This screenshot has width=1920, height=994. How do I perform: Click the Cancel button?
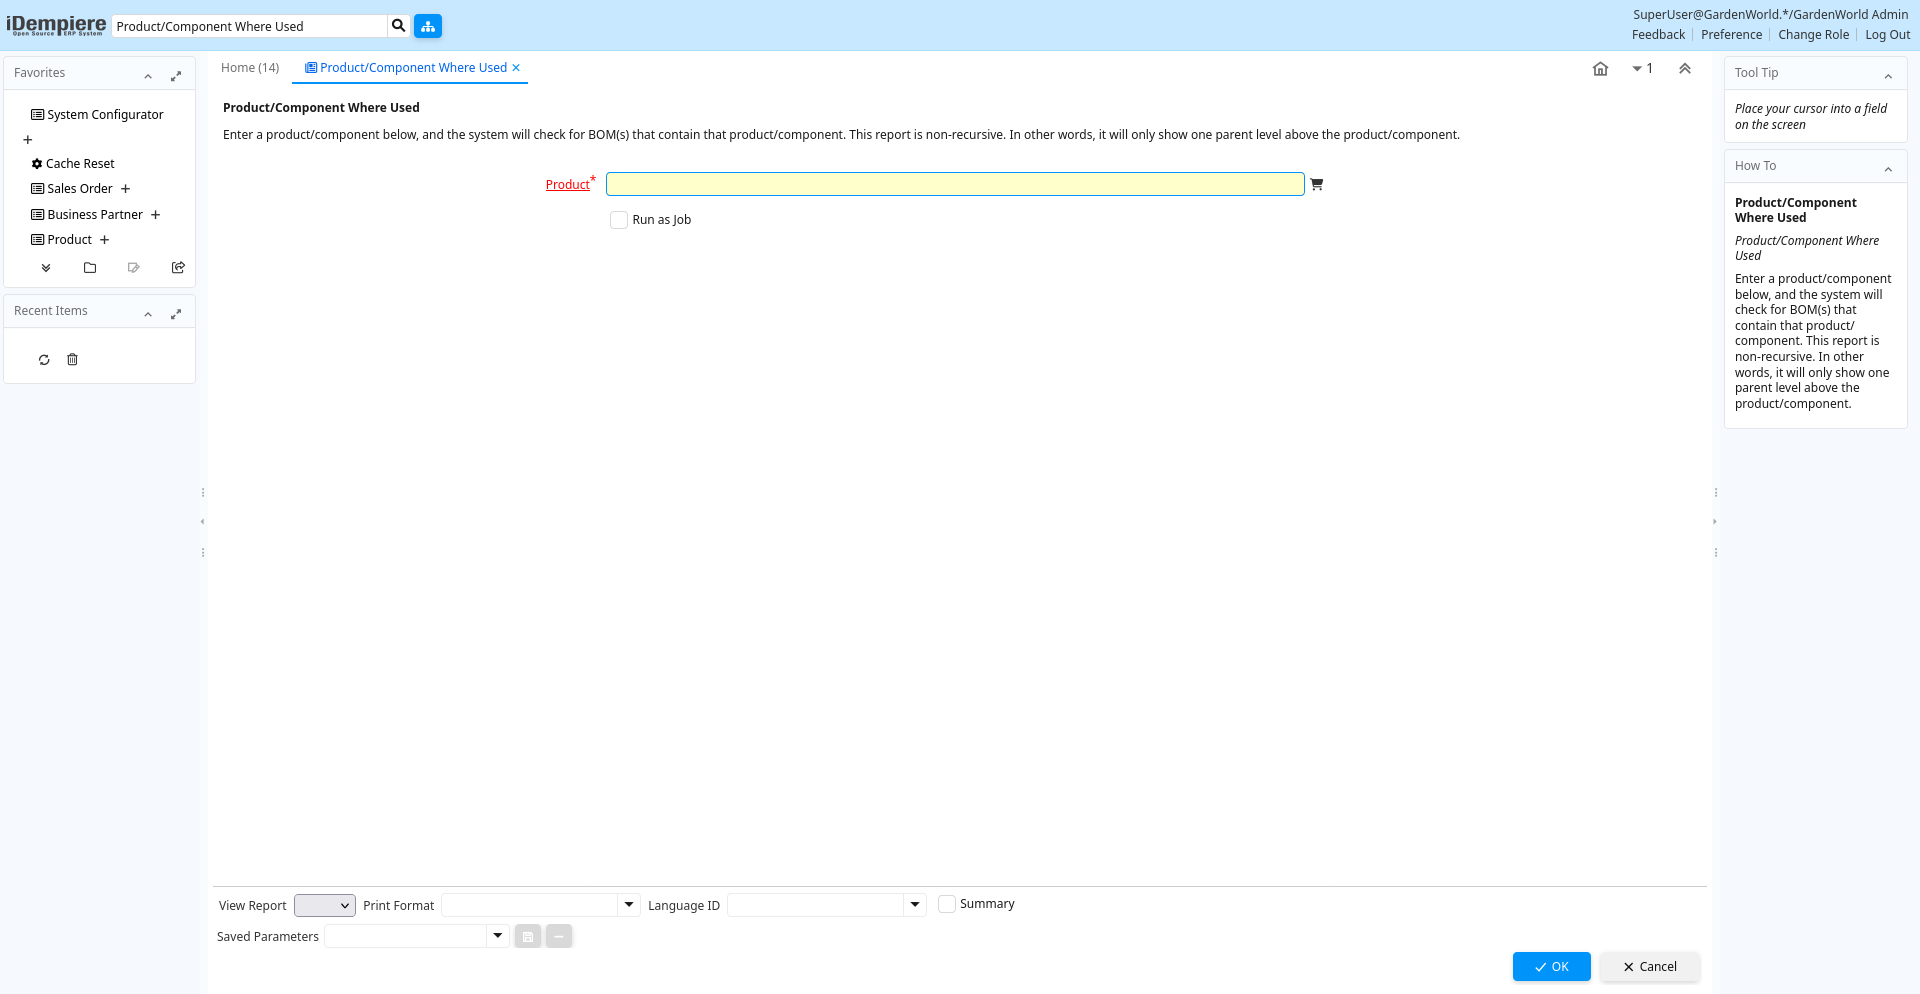(1649, 966)
